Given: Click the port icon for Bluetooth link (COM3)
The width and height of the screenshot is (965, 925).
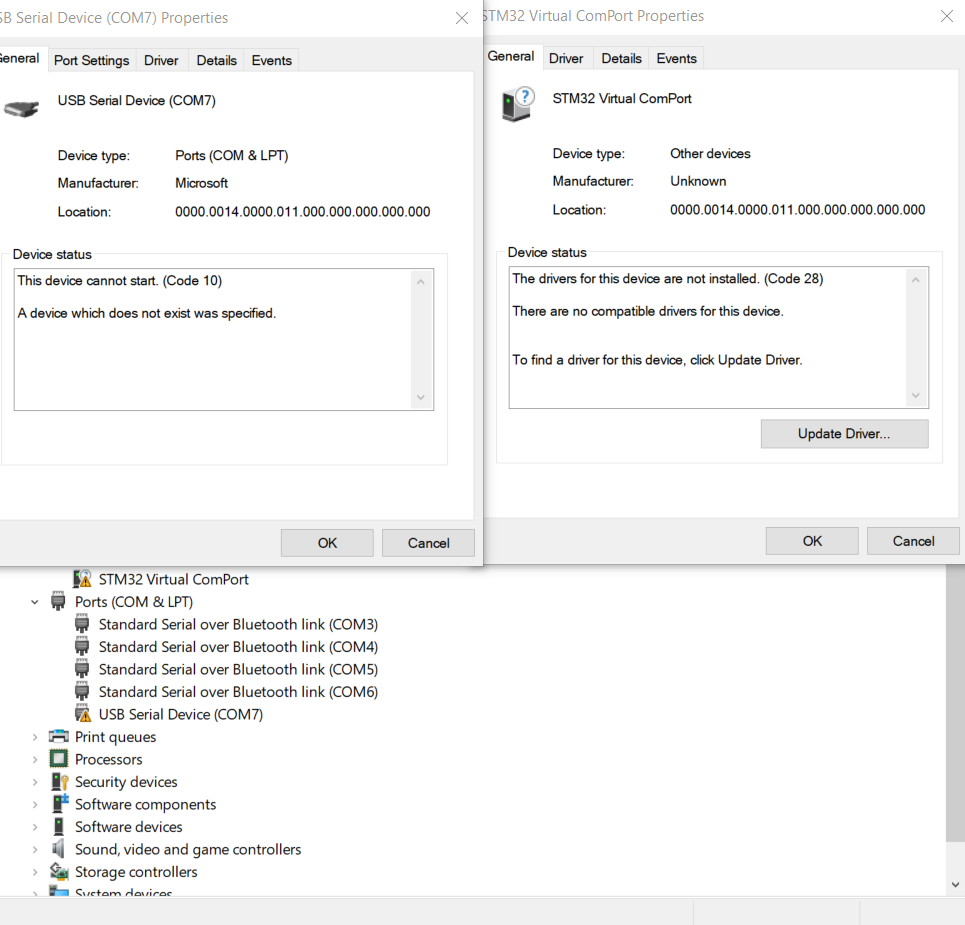Looking at the screenshot, I should pos(82,624).
